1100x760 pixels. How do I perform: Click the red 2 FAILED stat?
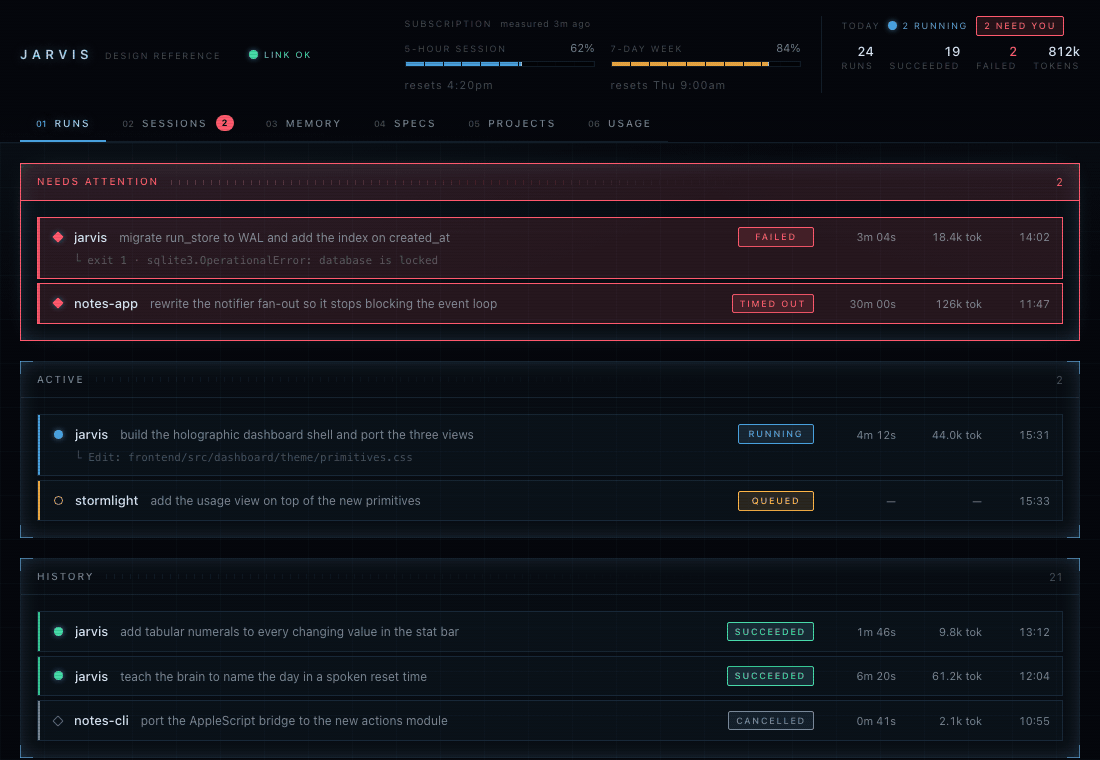tap(996, 58)
